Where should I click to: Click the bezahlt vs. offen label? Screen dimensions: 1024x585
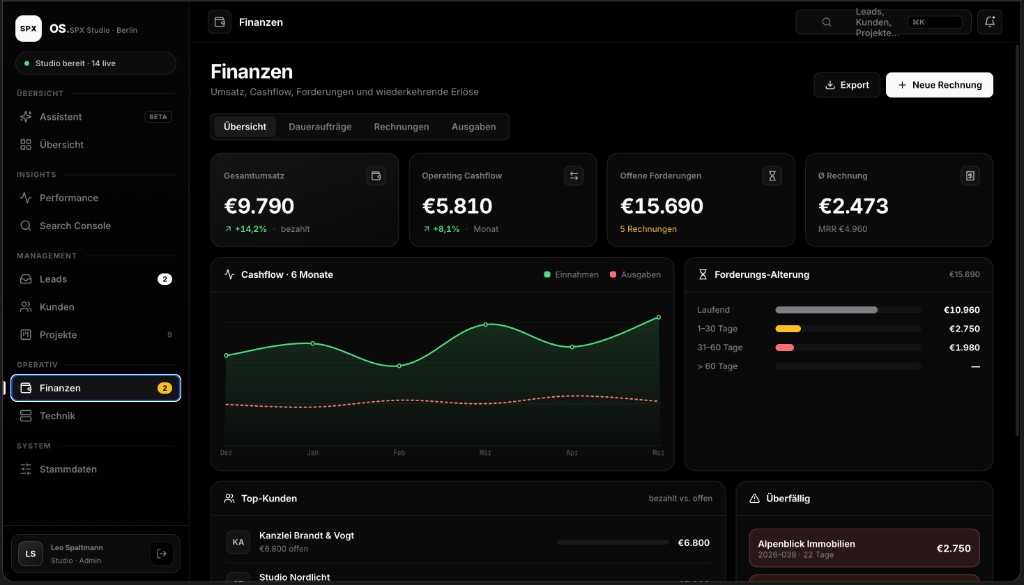pos(680,498)
